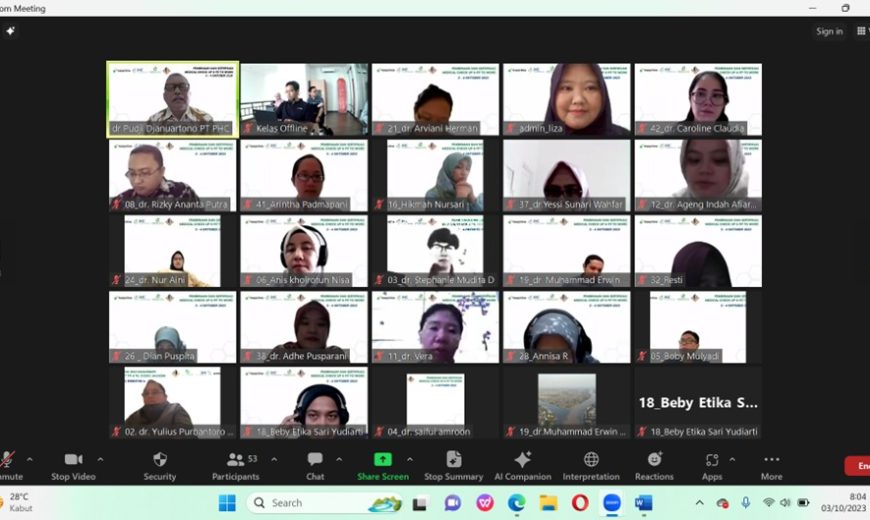This screenshot has height=520, width=870.
Task: Select dr Pudji Djanuartono PT PHC video tile
Action: (173, 99)
